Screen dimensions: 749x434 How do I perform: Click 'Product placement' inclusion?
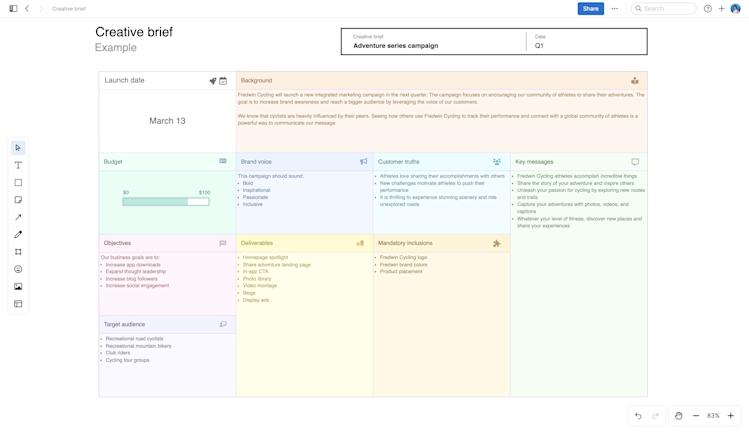tap(401, 271)
